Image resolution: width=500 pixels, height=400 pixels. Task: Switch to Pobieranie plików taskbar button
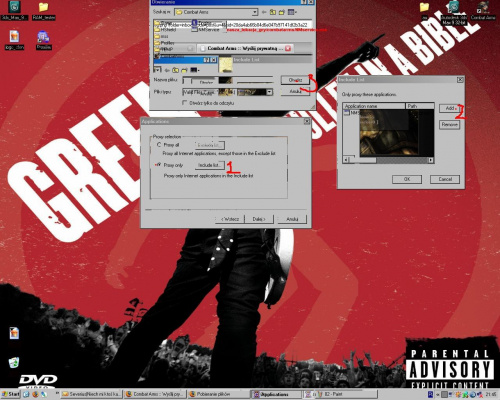pos(218,394)
